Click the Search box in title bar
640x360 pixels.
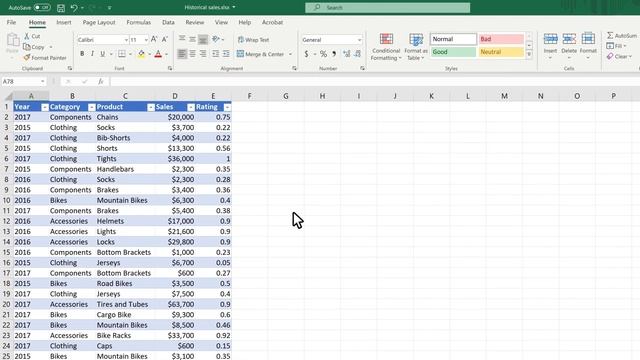click(387, 8)
